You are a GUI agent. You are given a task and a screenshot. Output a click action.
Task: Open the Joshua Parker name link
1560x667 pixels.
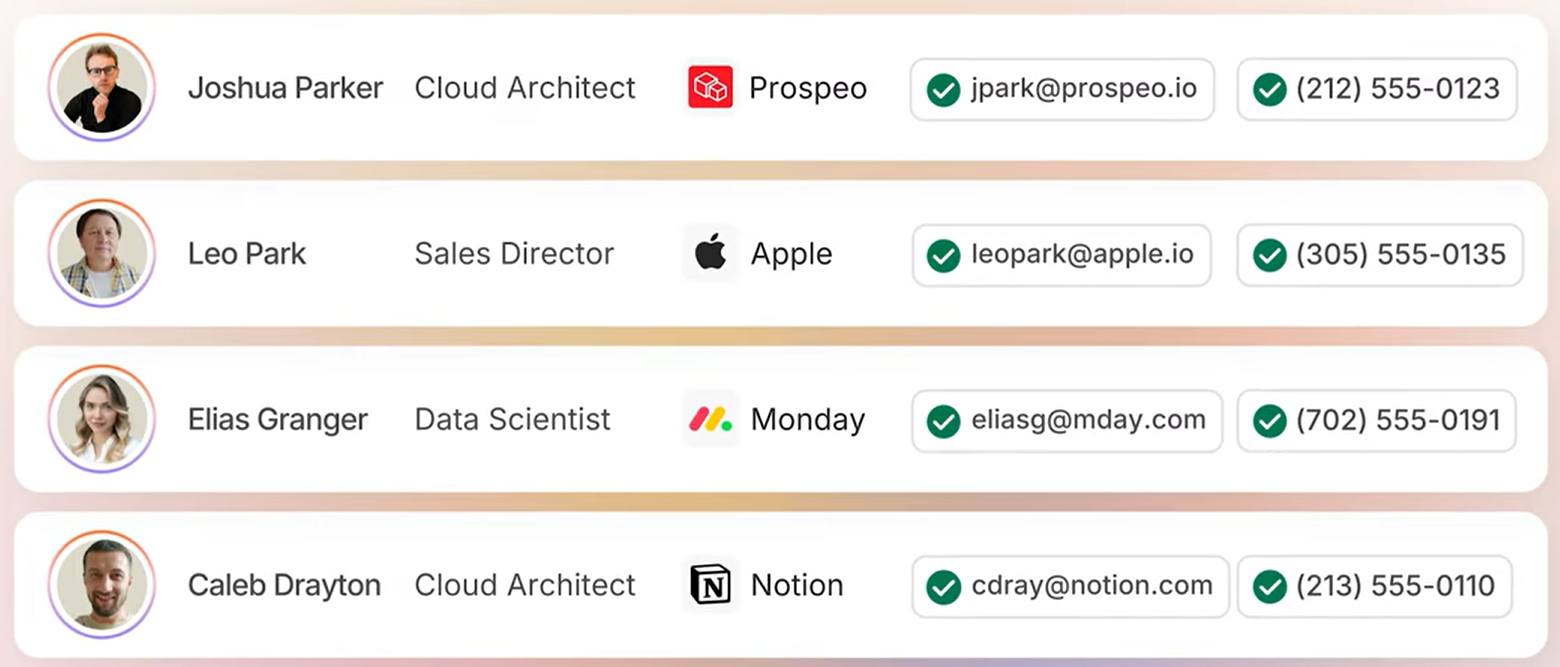[x=286, y=88]
